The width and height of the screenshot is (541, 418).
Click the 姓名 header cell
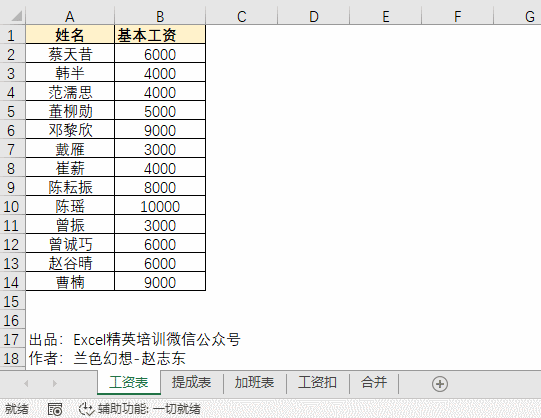(x=70, y=35)
